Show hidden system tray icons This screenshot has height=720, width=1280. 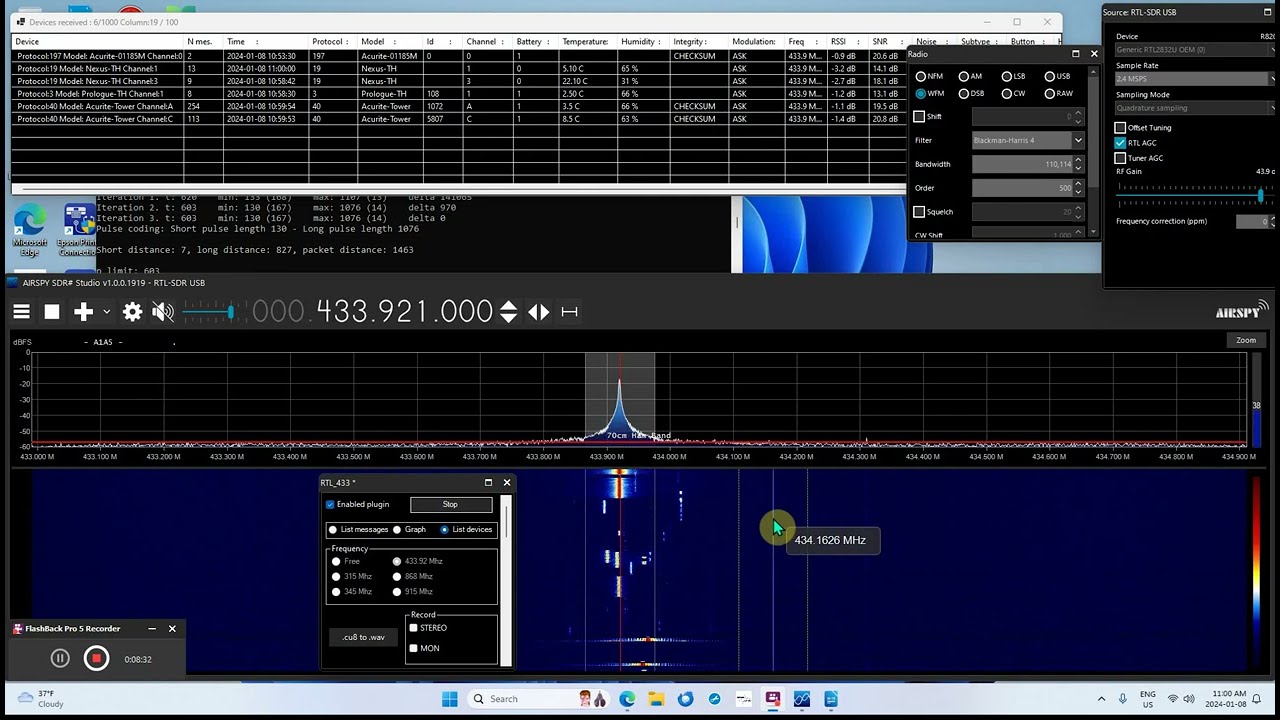pyautogui.click(x=1102, y=699)
